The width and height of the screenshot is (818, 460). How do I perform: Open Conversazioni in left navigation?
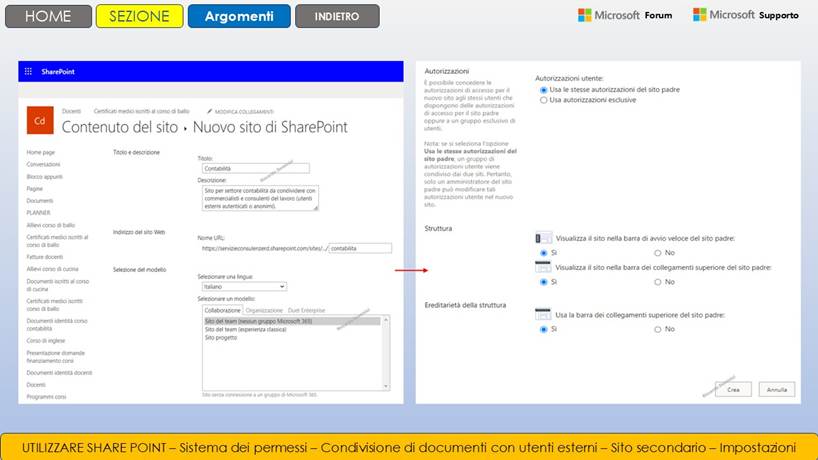pos(43,164)
